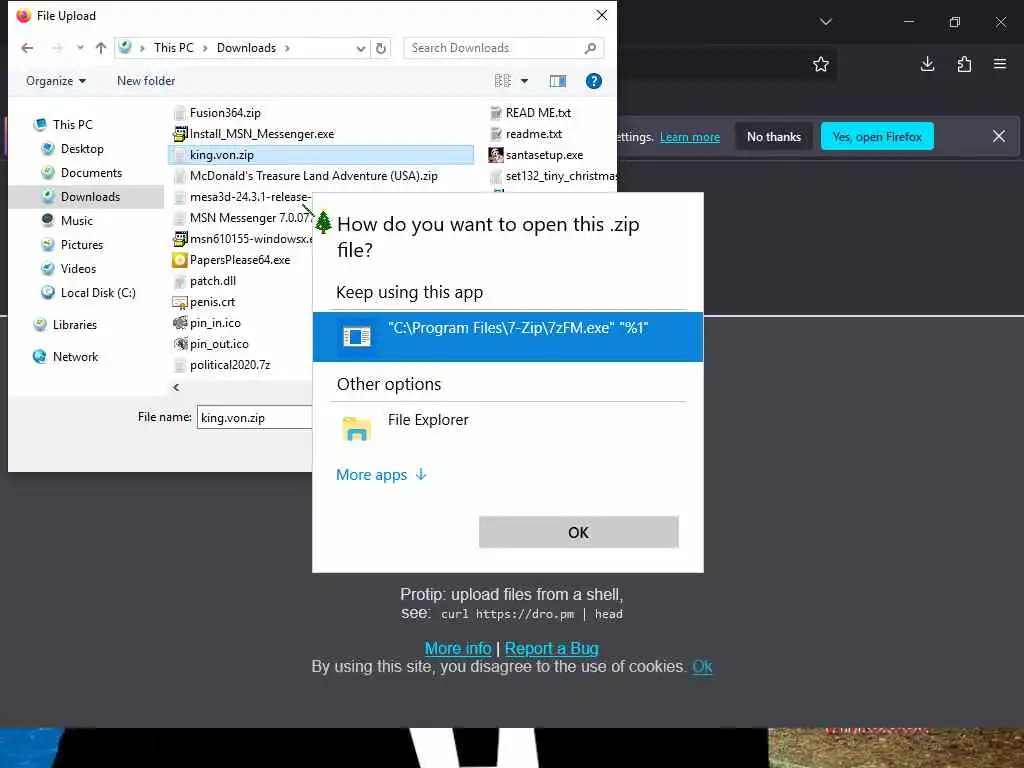Go back in File Upload dialog
Viewport: 1024px width, 768px height.
tap(27, 48)
